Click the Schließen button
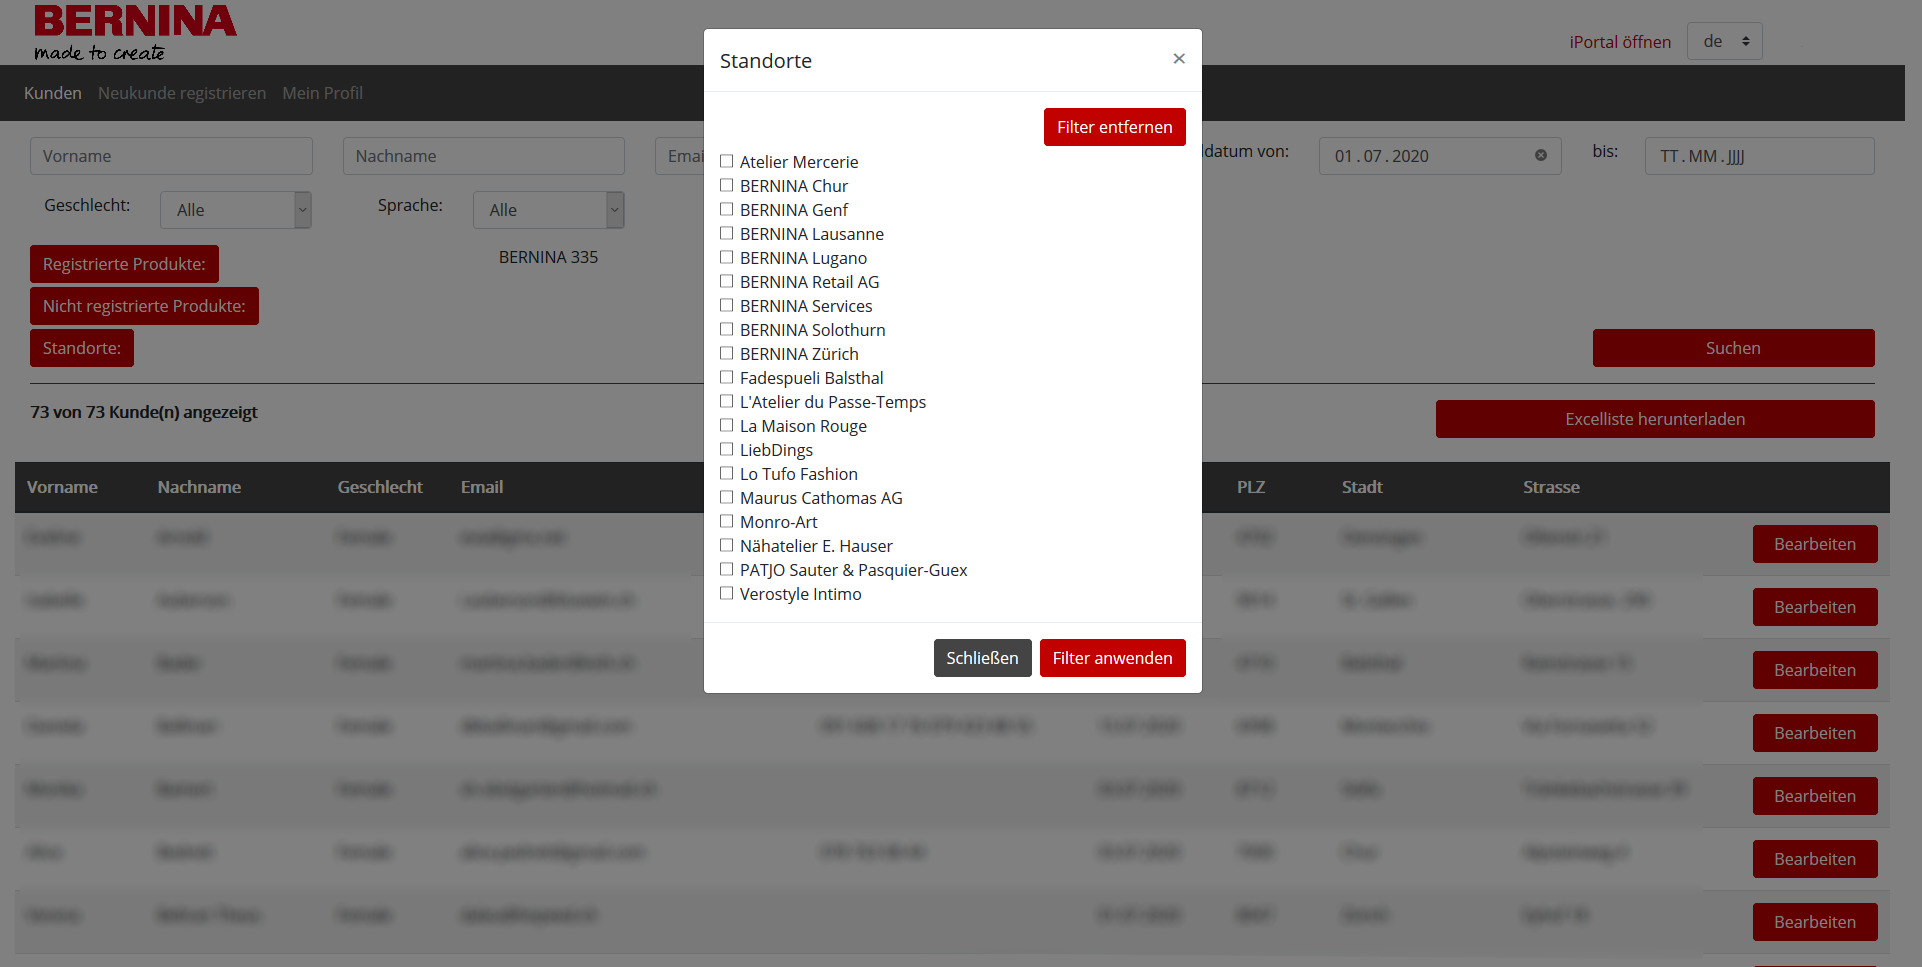This screenshot has height=967, width=1922. click(982, 658)
